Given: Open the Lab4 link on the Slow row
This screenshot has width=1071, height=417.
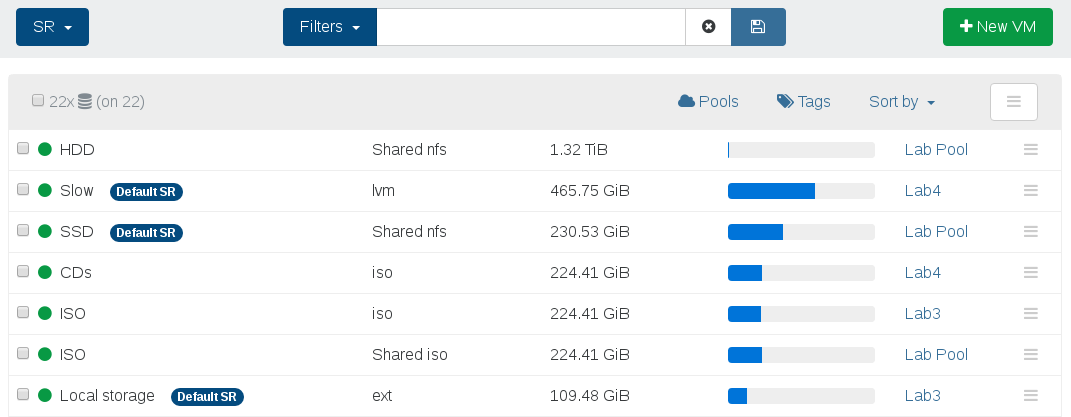Looking at the screenshot, I should click(x=923, y=190).
